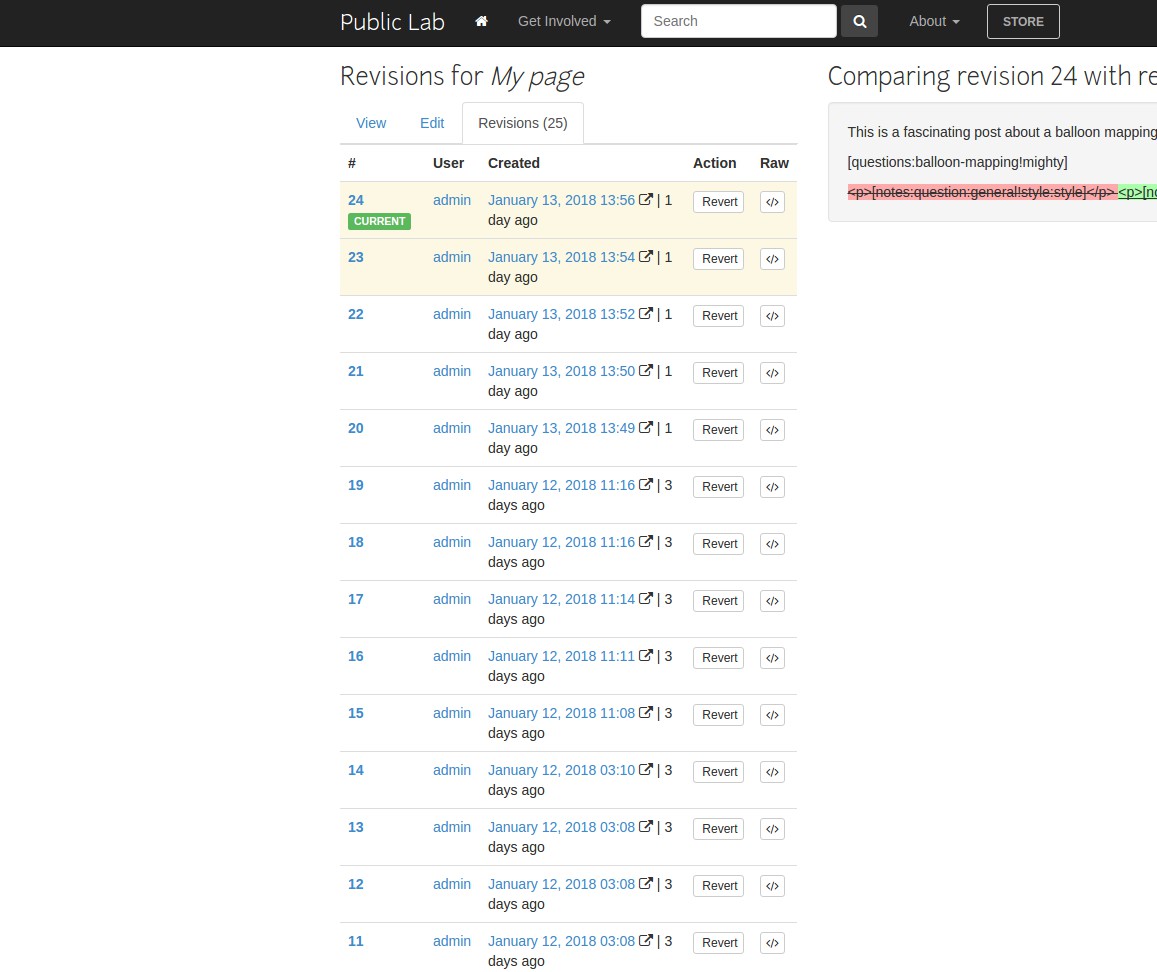Open January 13, 2018 13:56 date link
The image size is (1157, 972).
561,200
